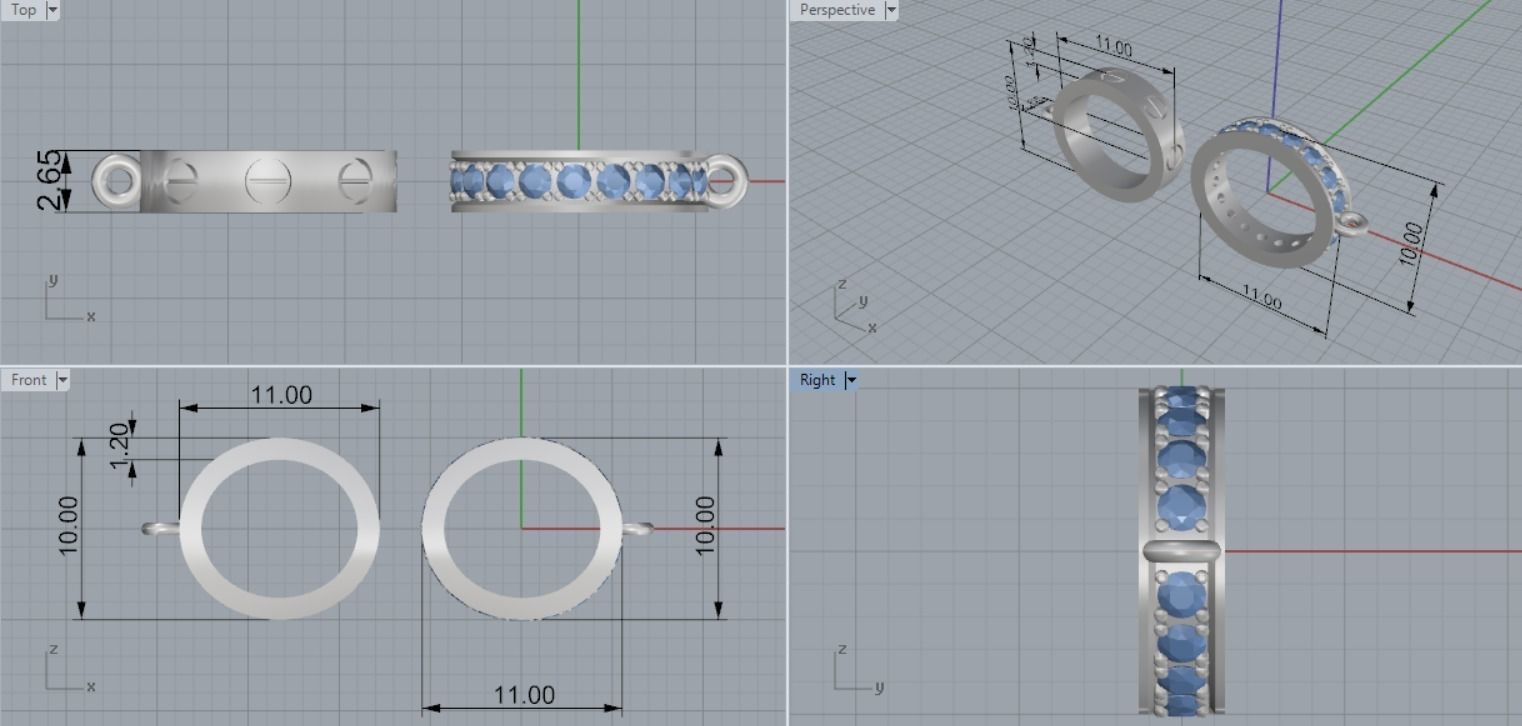Select the 11.00 dimension below right ring in Front view

tap(524, 694)
